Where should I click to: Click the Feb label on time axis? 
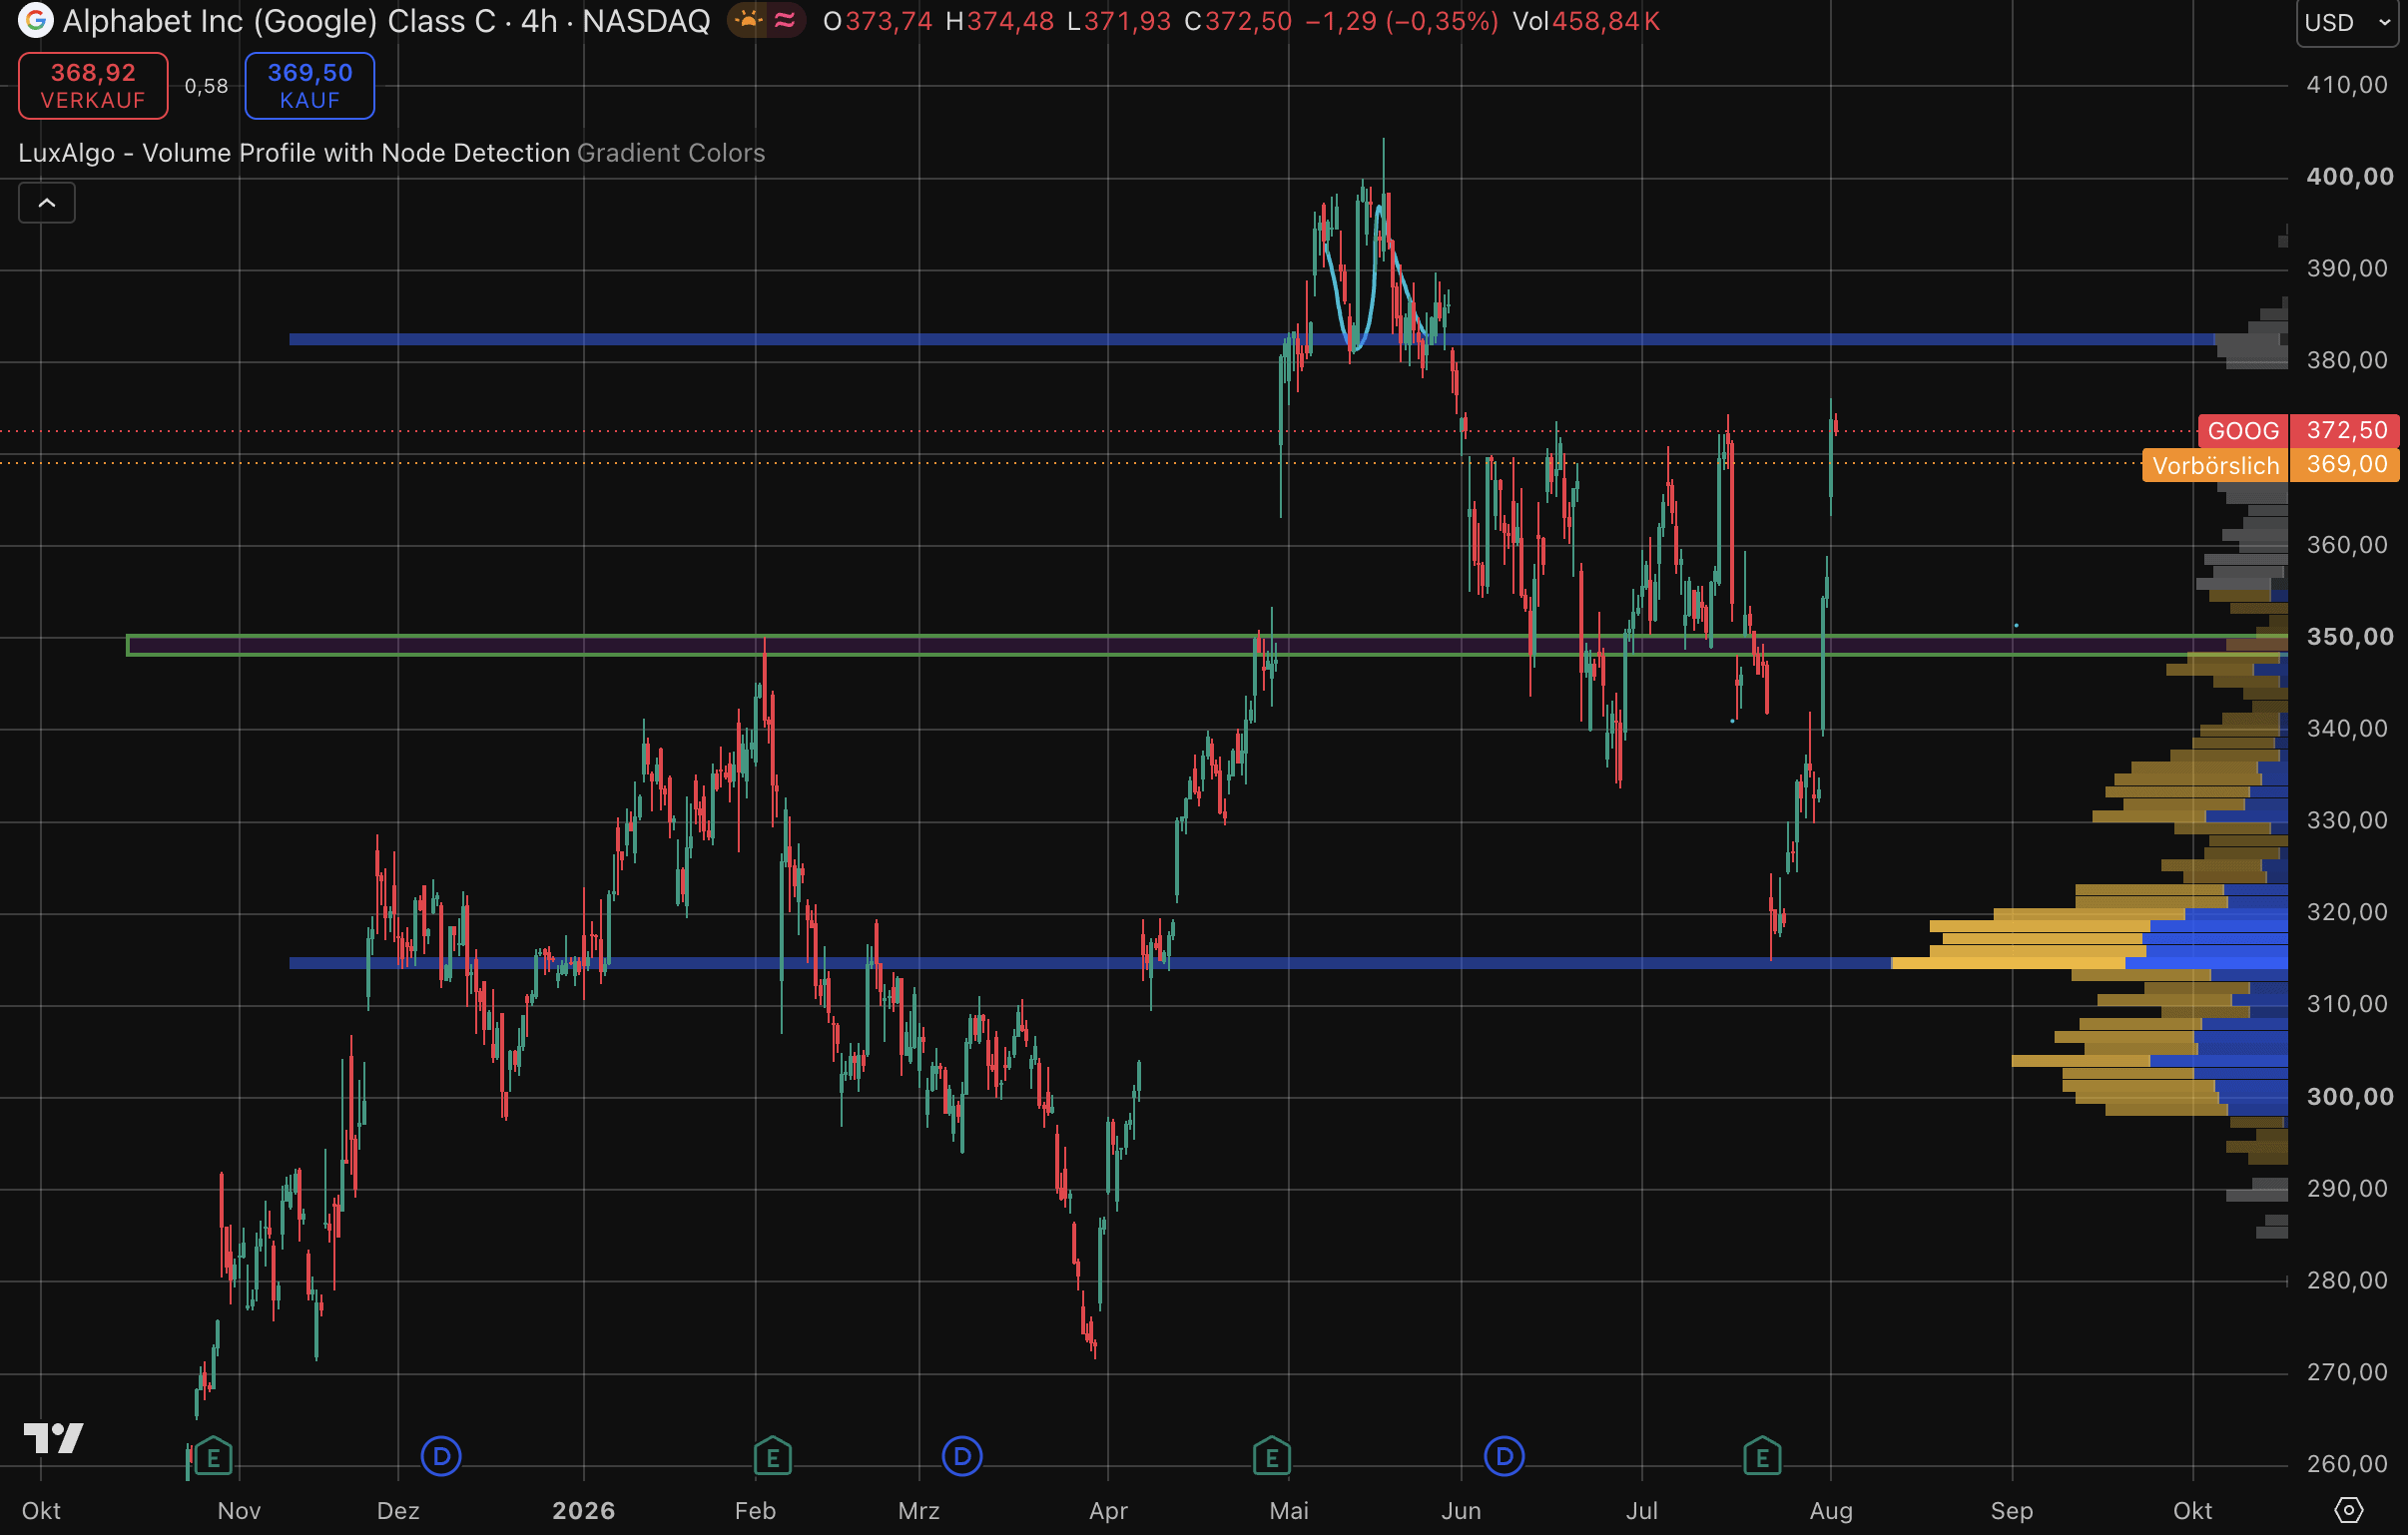(755, 1511)
